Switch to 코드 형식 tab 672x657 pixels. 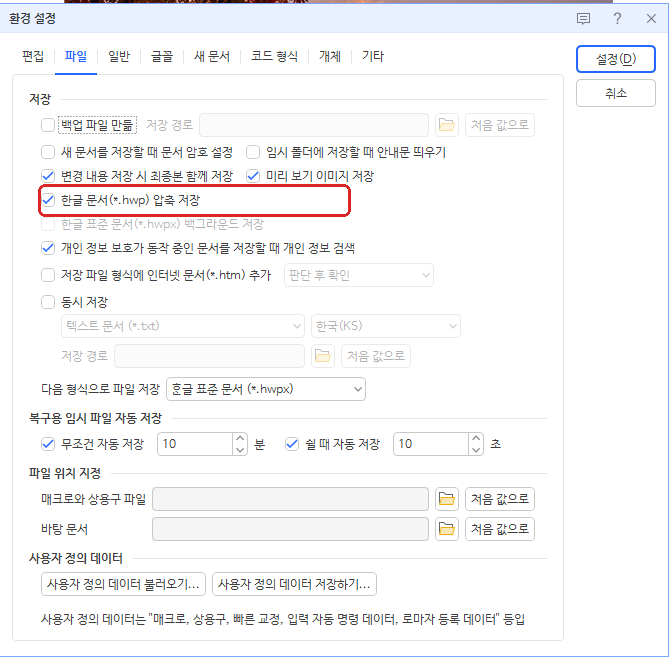point(274,56)
